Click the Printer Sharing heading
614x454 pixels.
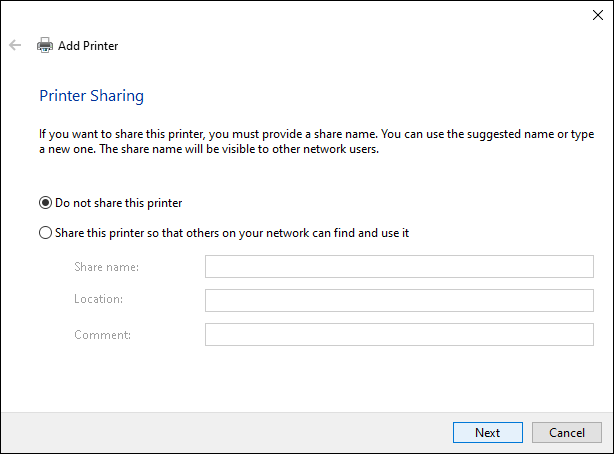(x=92, y=96)
